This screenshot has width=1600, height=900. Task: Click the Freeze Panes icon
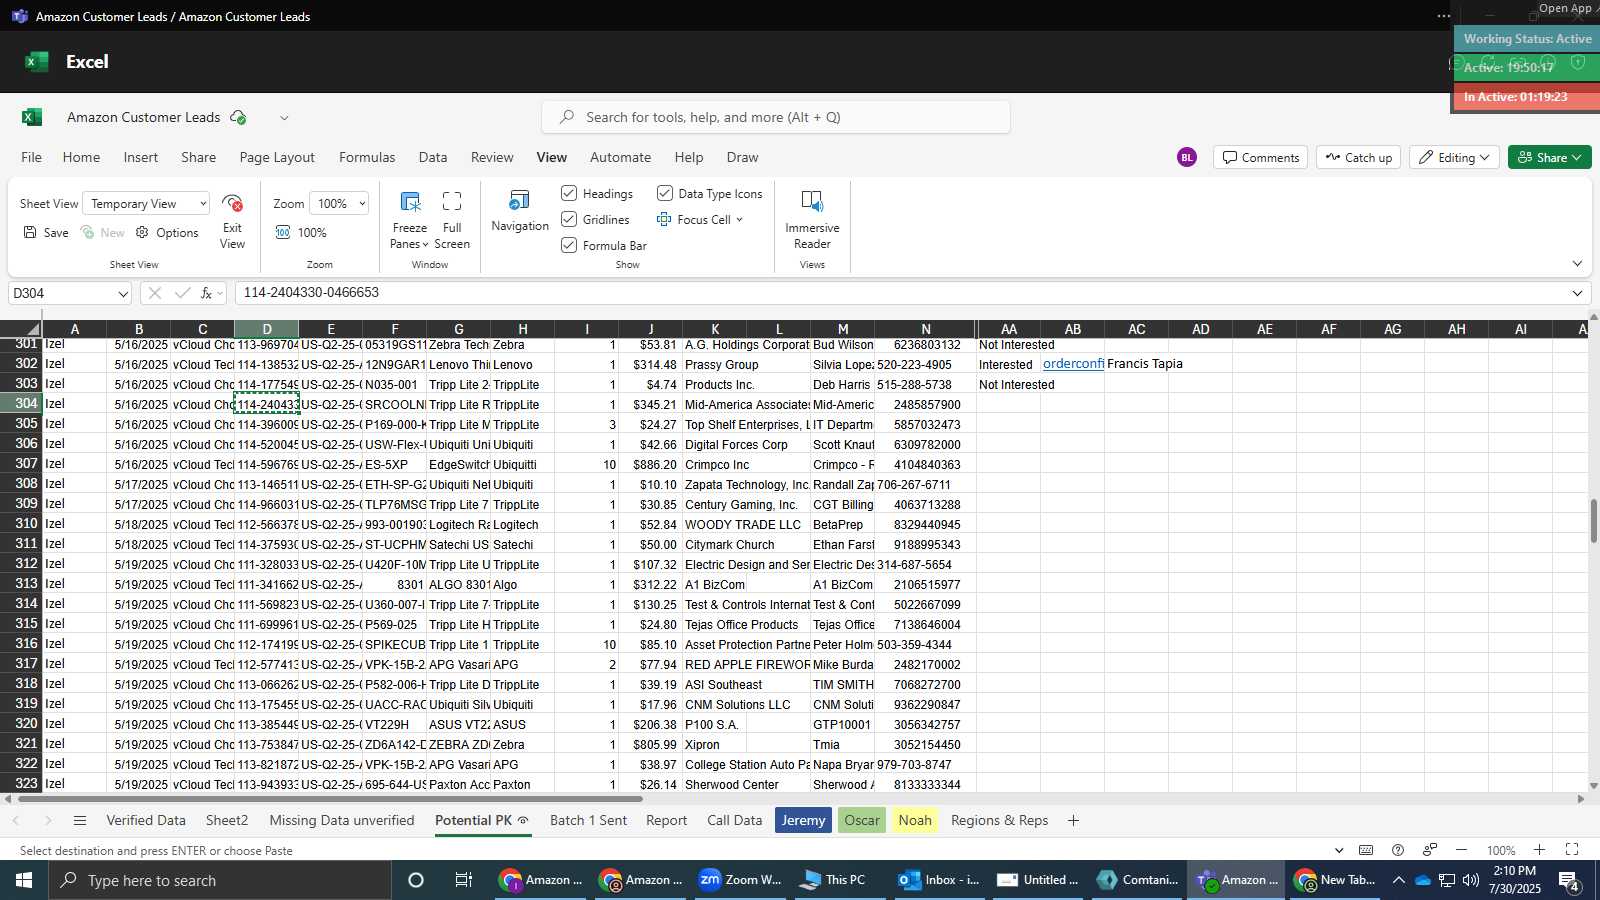click(410, 202)
